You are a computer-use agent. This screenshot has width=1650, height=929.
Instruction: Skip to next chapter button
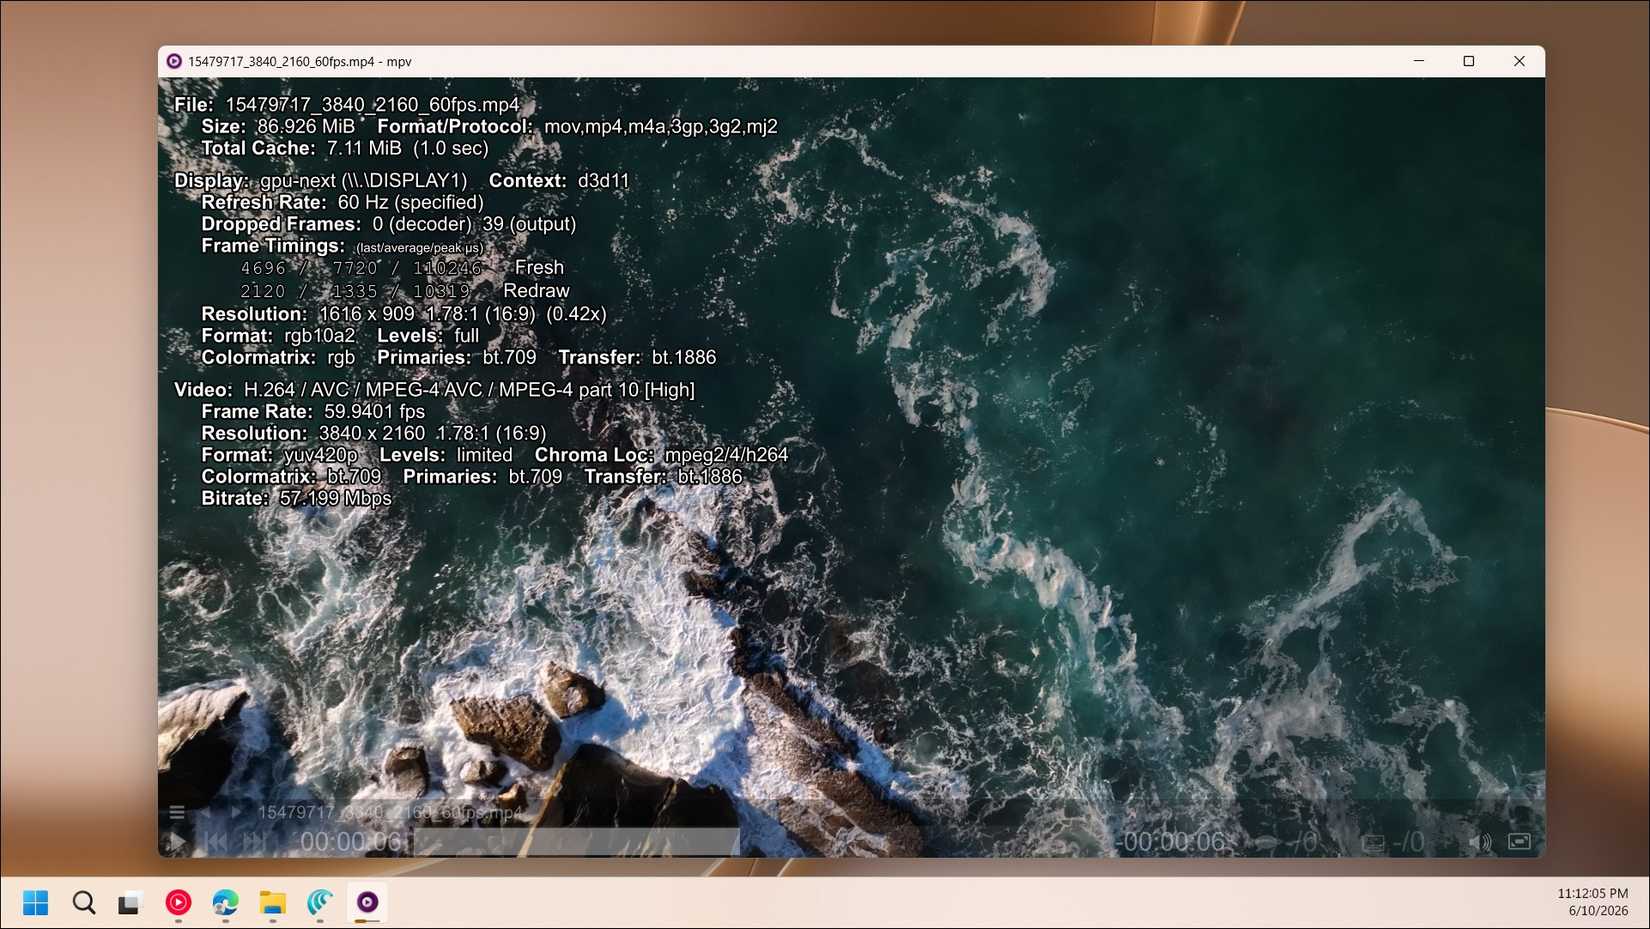tap(255, 842)
